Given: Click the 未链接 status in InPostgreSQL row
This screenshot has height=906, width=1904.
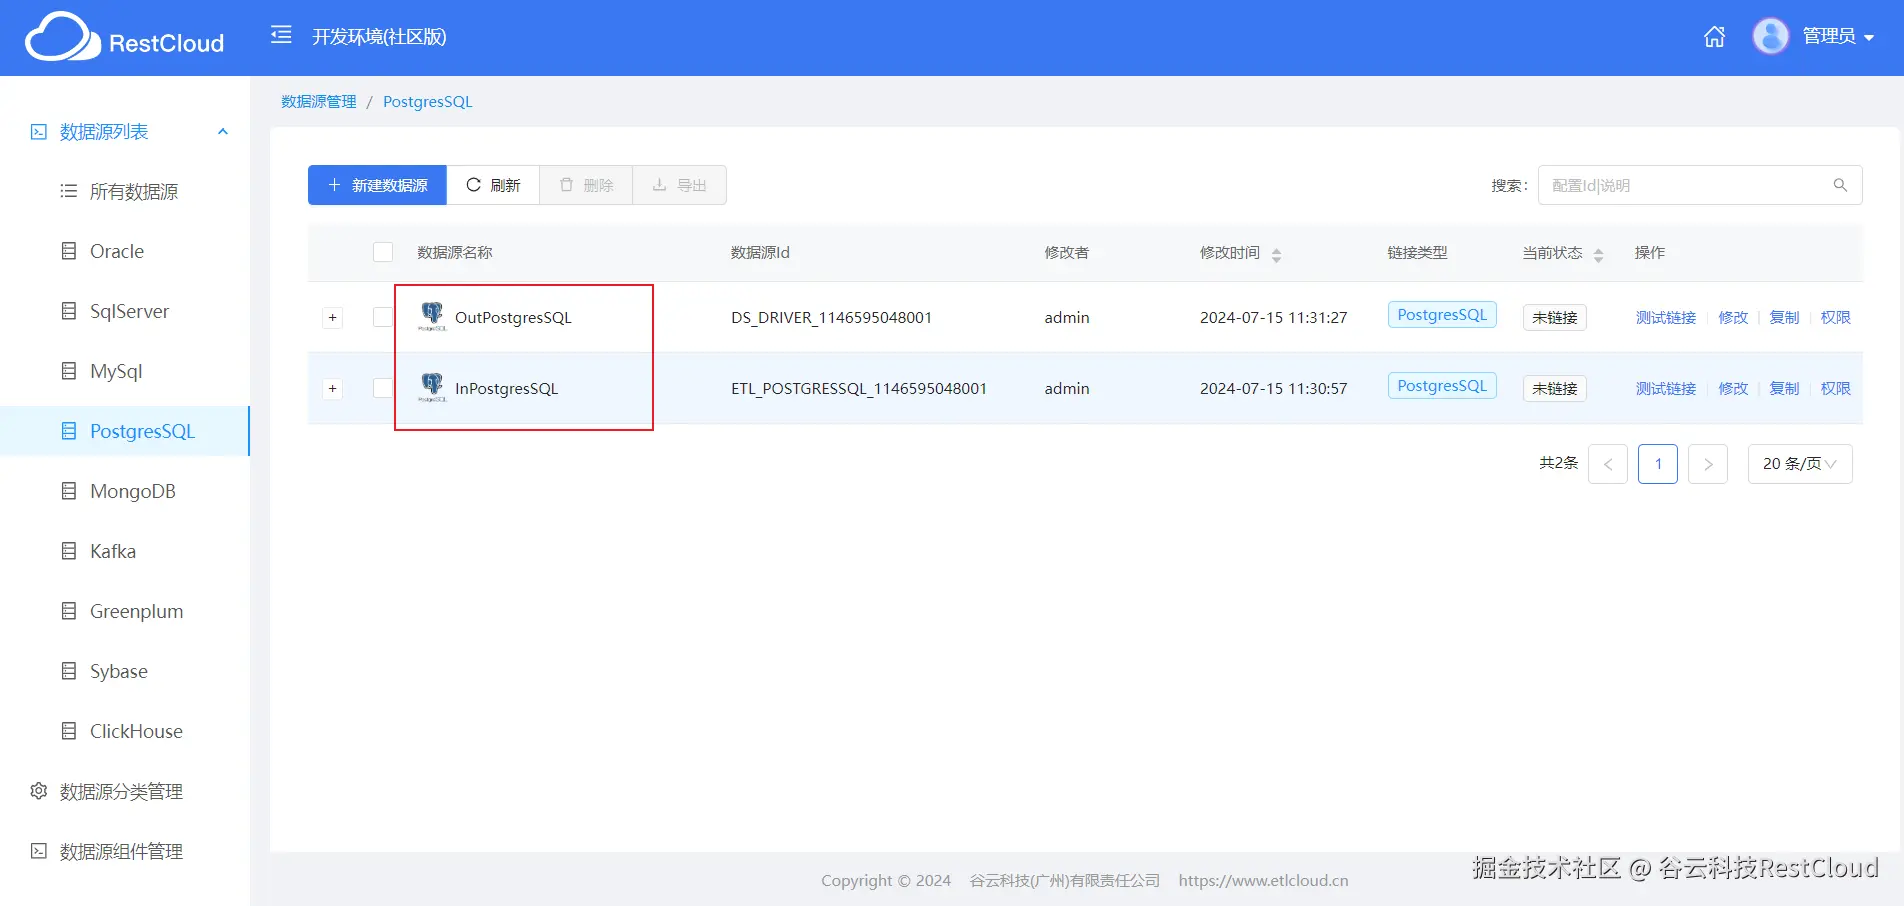Looking at the screenshot, I should coord(1555,388).
